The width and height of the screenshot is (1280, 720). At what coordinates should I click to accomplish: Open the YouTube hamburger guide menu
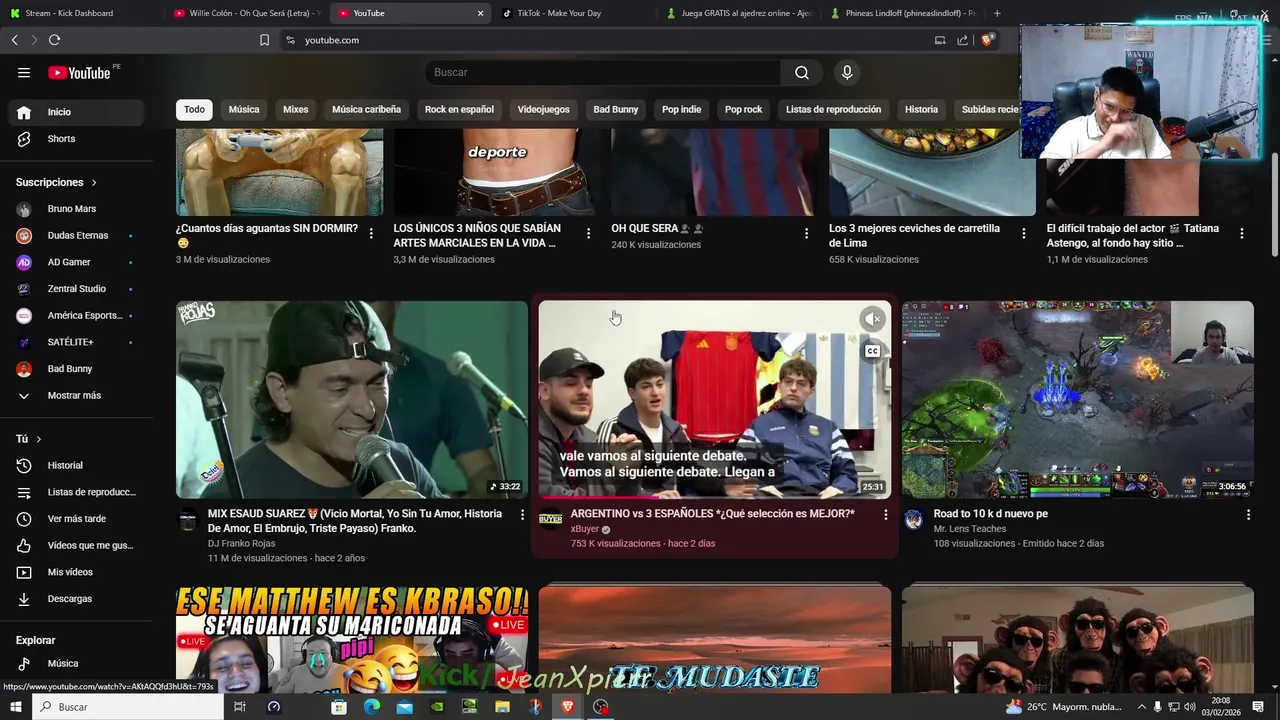coord(24,72)
